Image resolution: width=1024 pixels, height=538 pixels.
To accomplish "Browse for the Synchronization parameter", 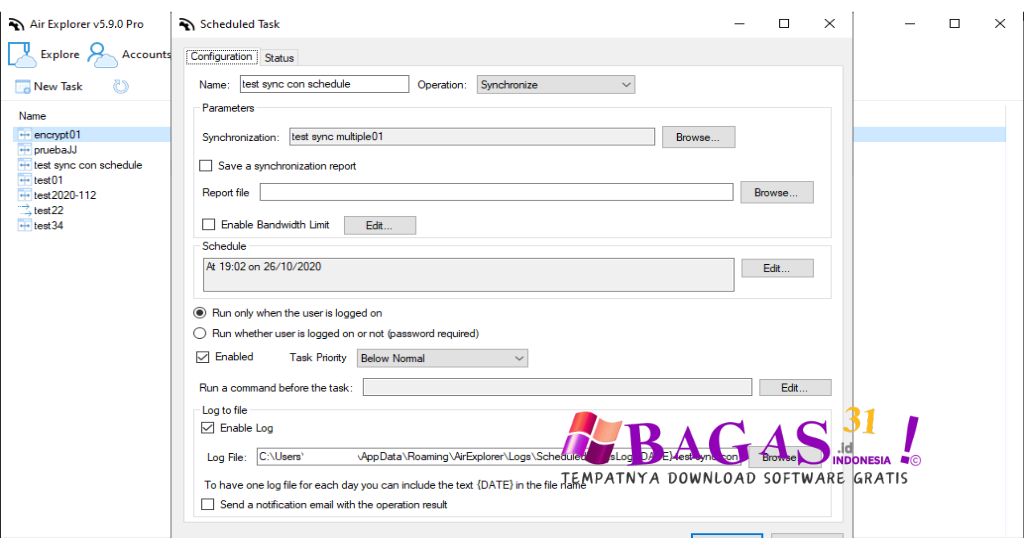I will (698, 137).
